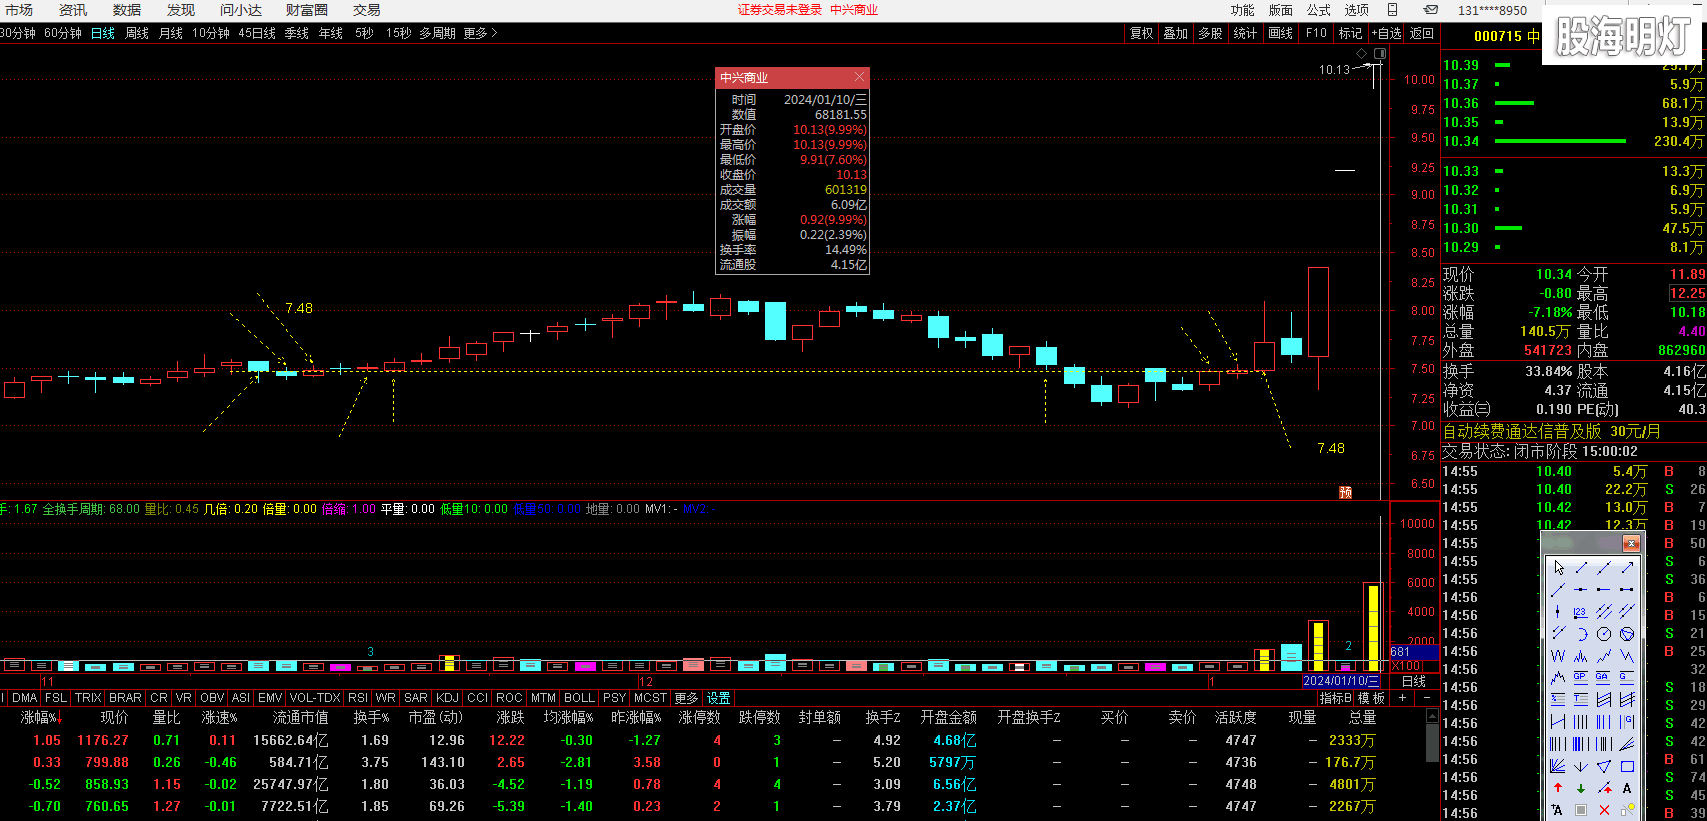Choose the Gann fan angle tool
This screenshot has width=1707, height=821.
[1558, 766]
